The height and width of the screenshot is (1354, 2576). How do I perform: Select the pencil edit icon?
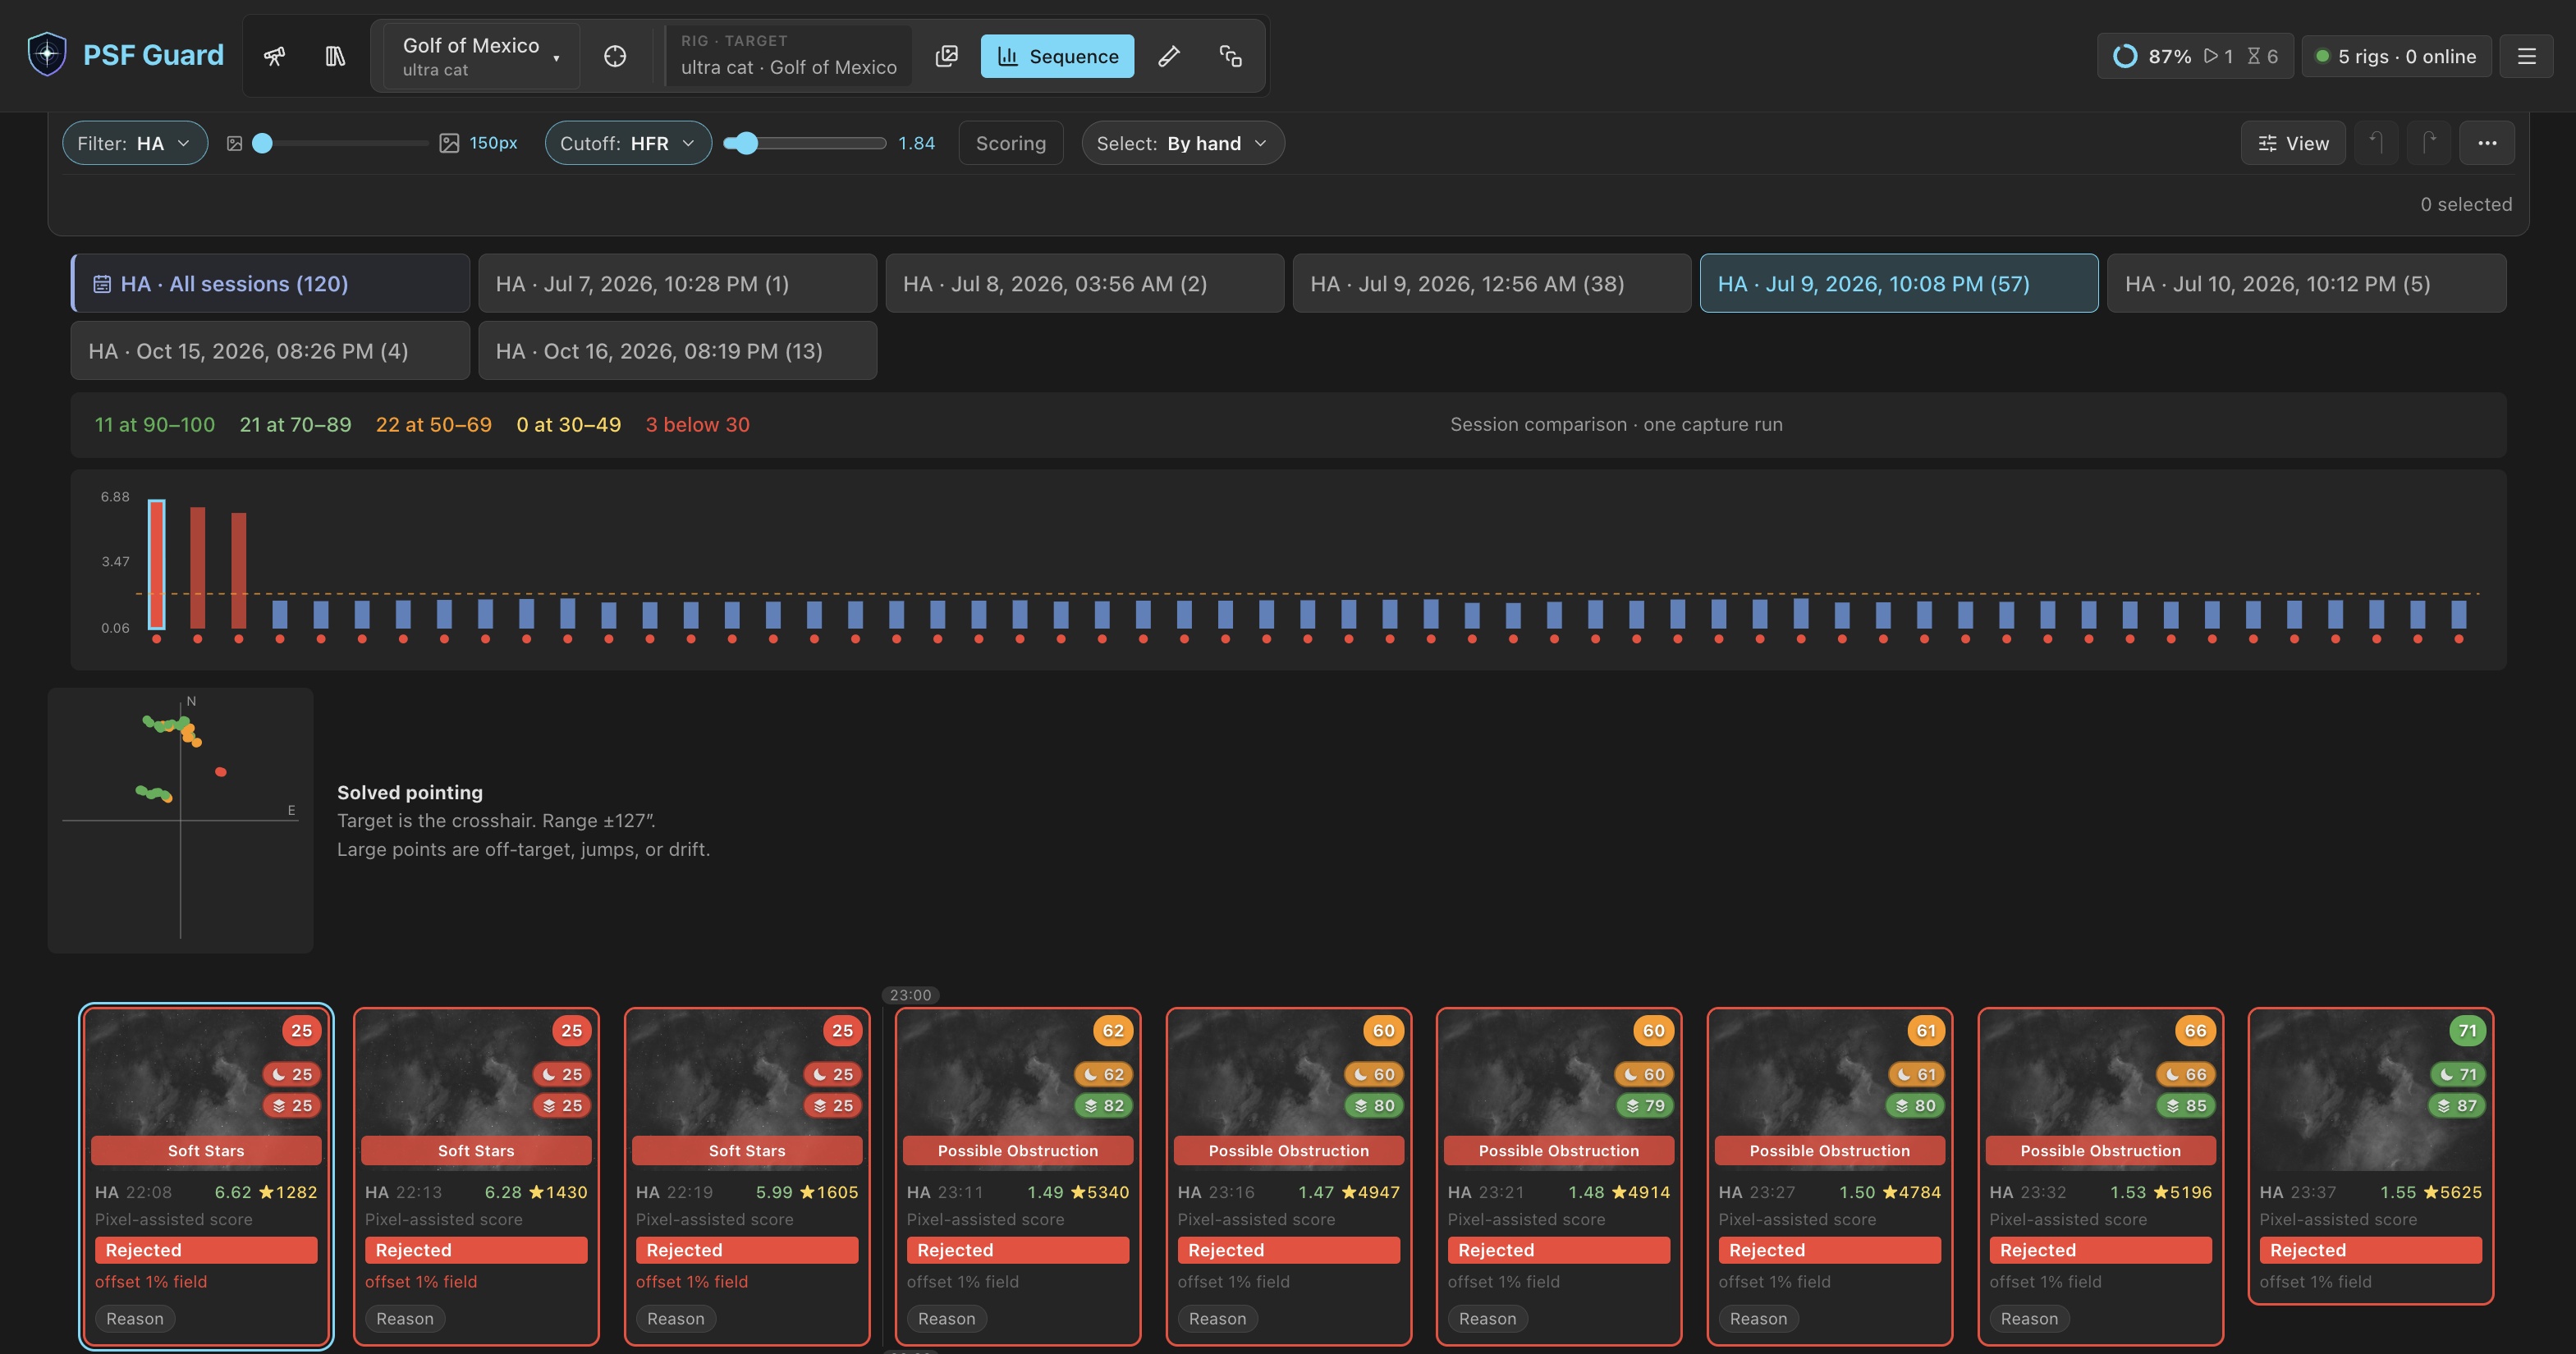pyautogui.click(x=1169, y=56)
